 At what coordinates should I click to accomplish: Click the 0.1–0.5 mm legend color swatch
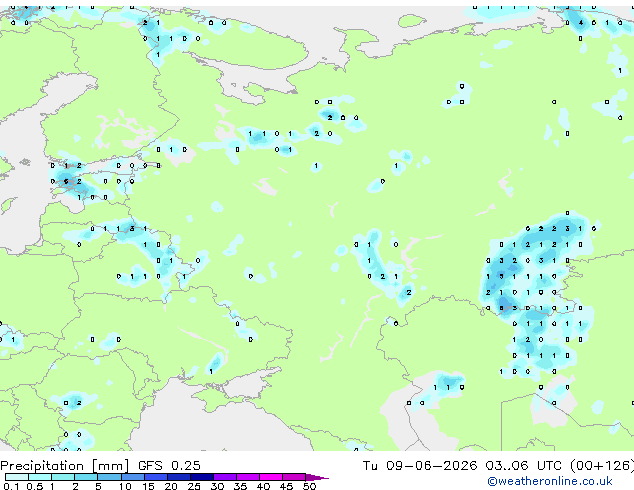tap(17, 477)
